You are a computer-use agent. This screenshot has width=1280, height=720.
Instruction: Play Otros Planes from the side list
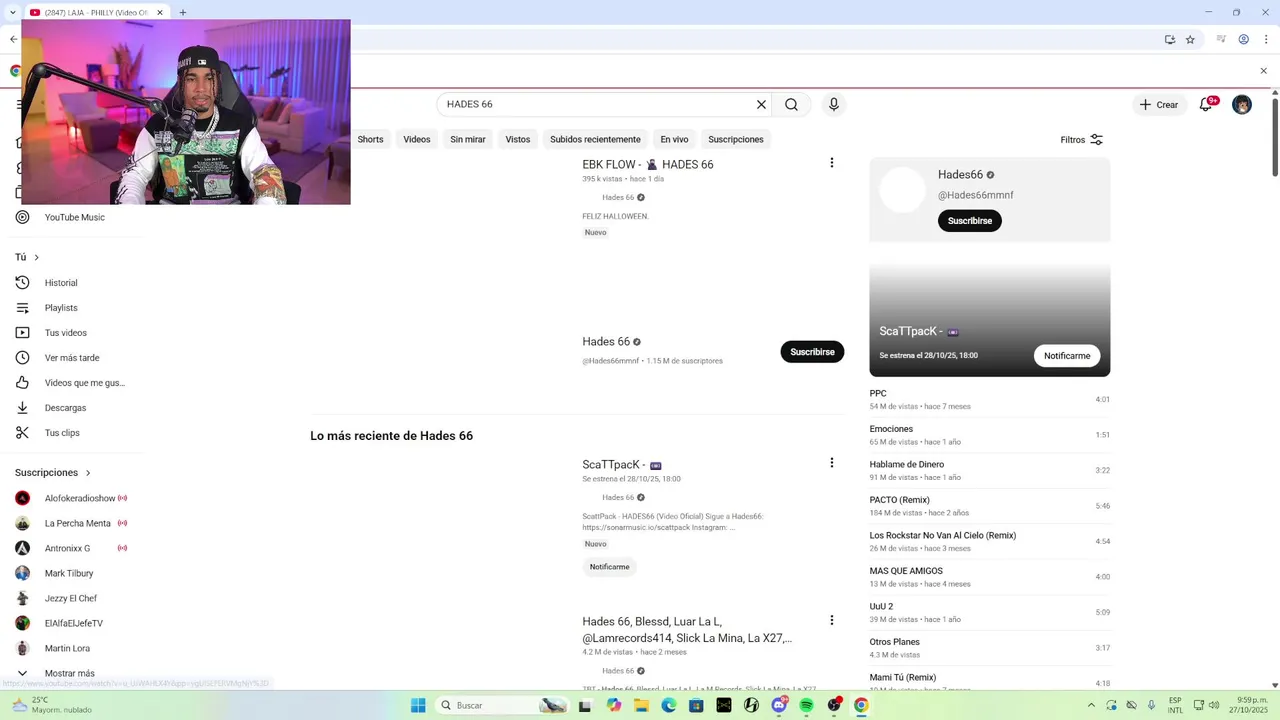click(990, 648)
